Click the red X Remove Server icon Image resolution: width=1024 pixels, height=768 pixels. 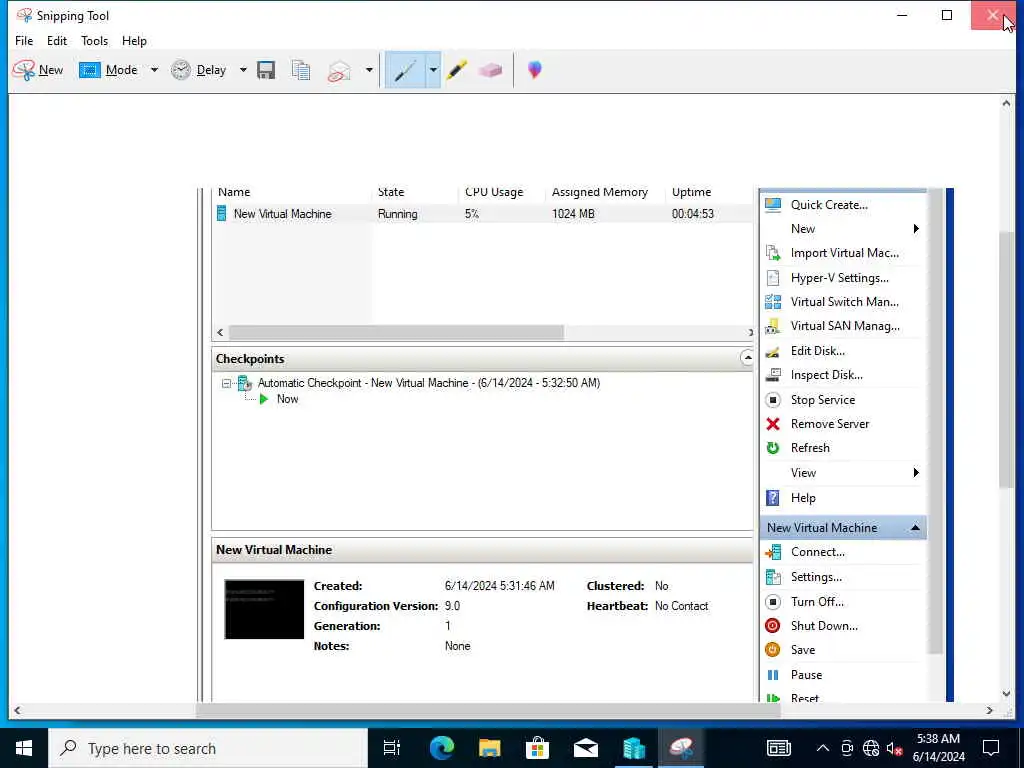(x=773, y=424)
